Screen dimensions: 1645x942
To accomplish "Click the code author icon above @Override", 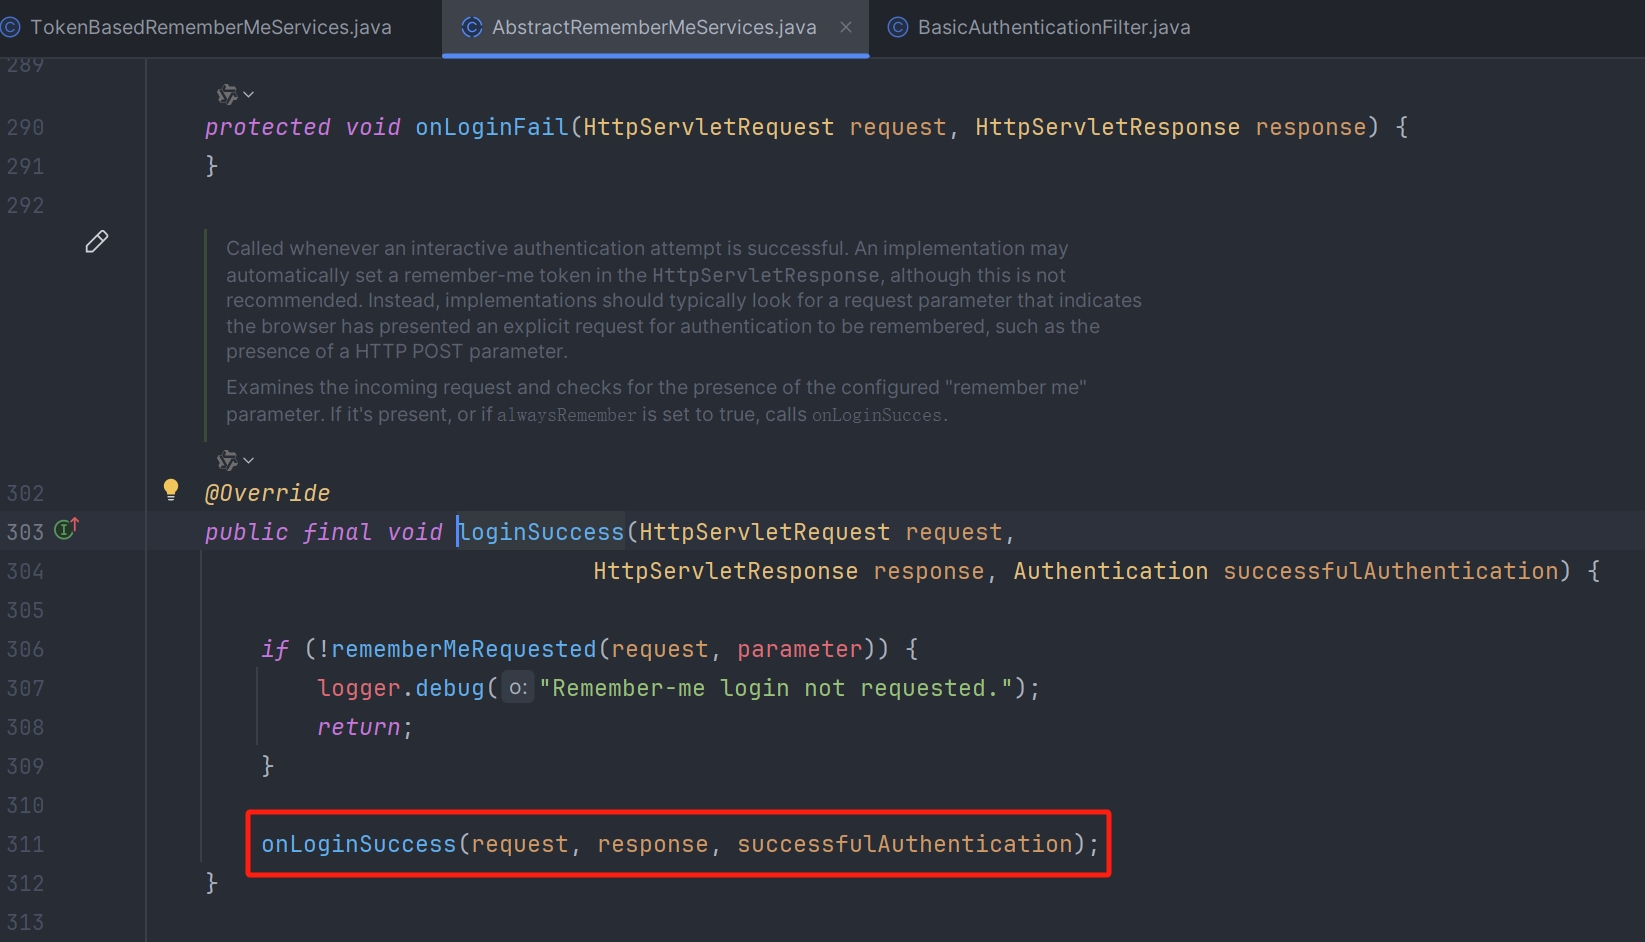I will (x=227, y=460).
